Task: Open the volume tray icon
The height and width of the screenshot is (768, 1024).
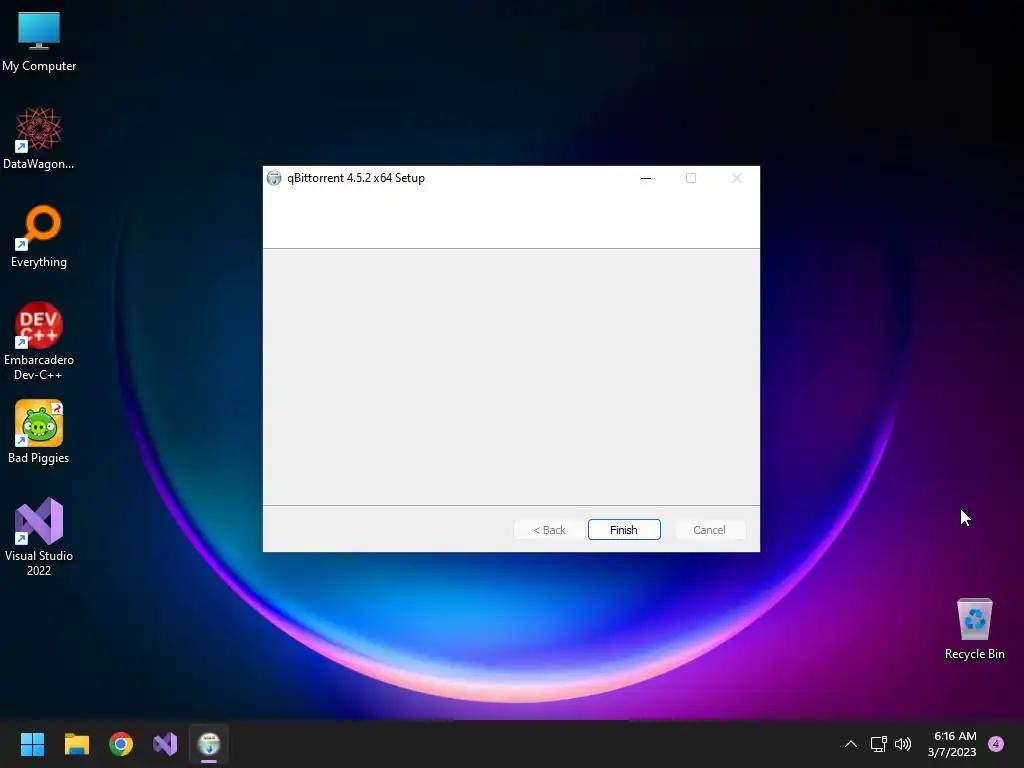Action: [903, 744]
